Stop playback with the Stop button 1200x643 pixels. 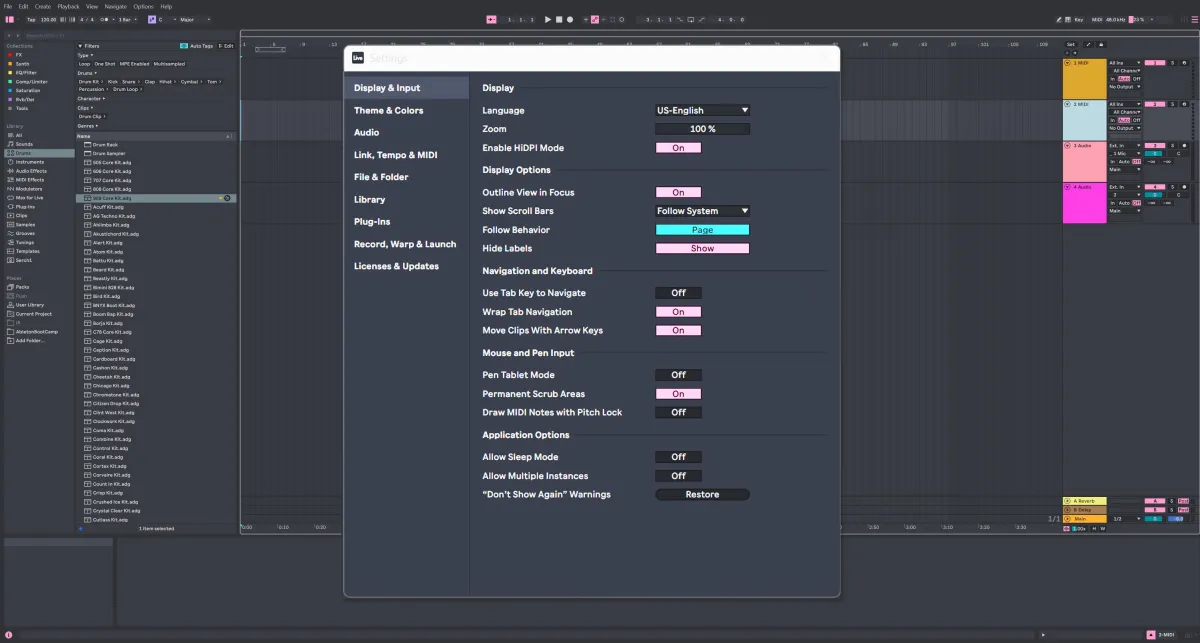click(559, 19)
